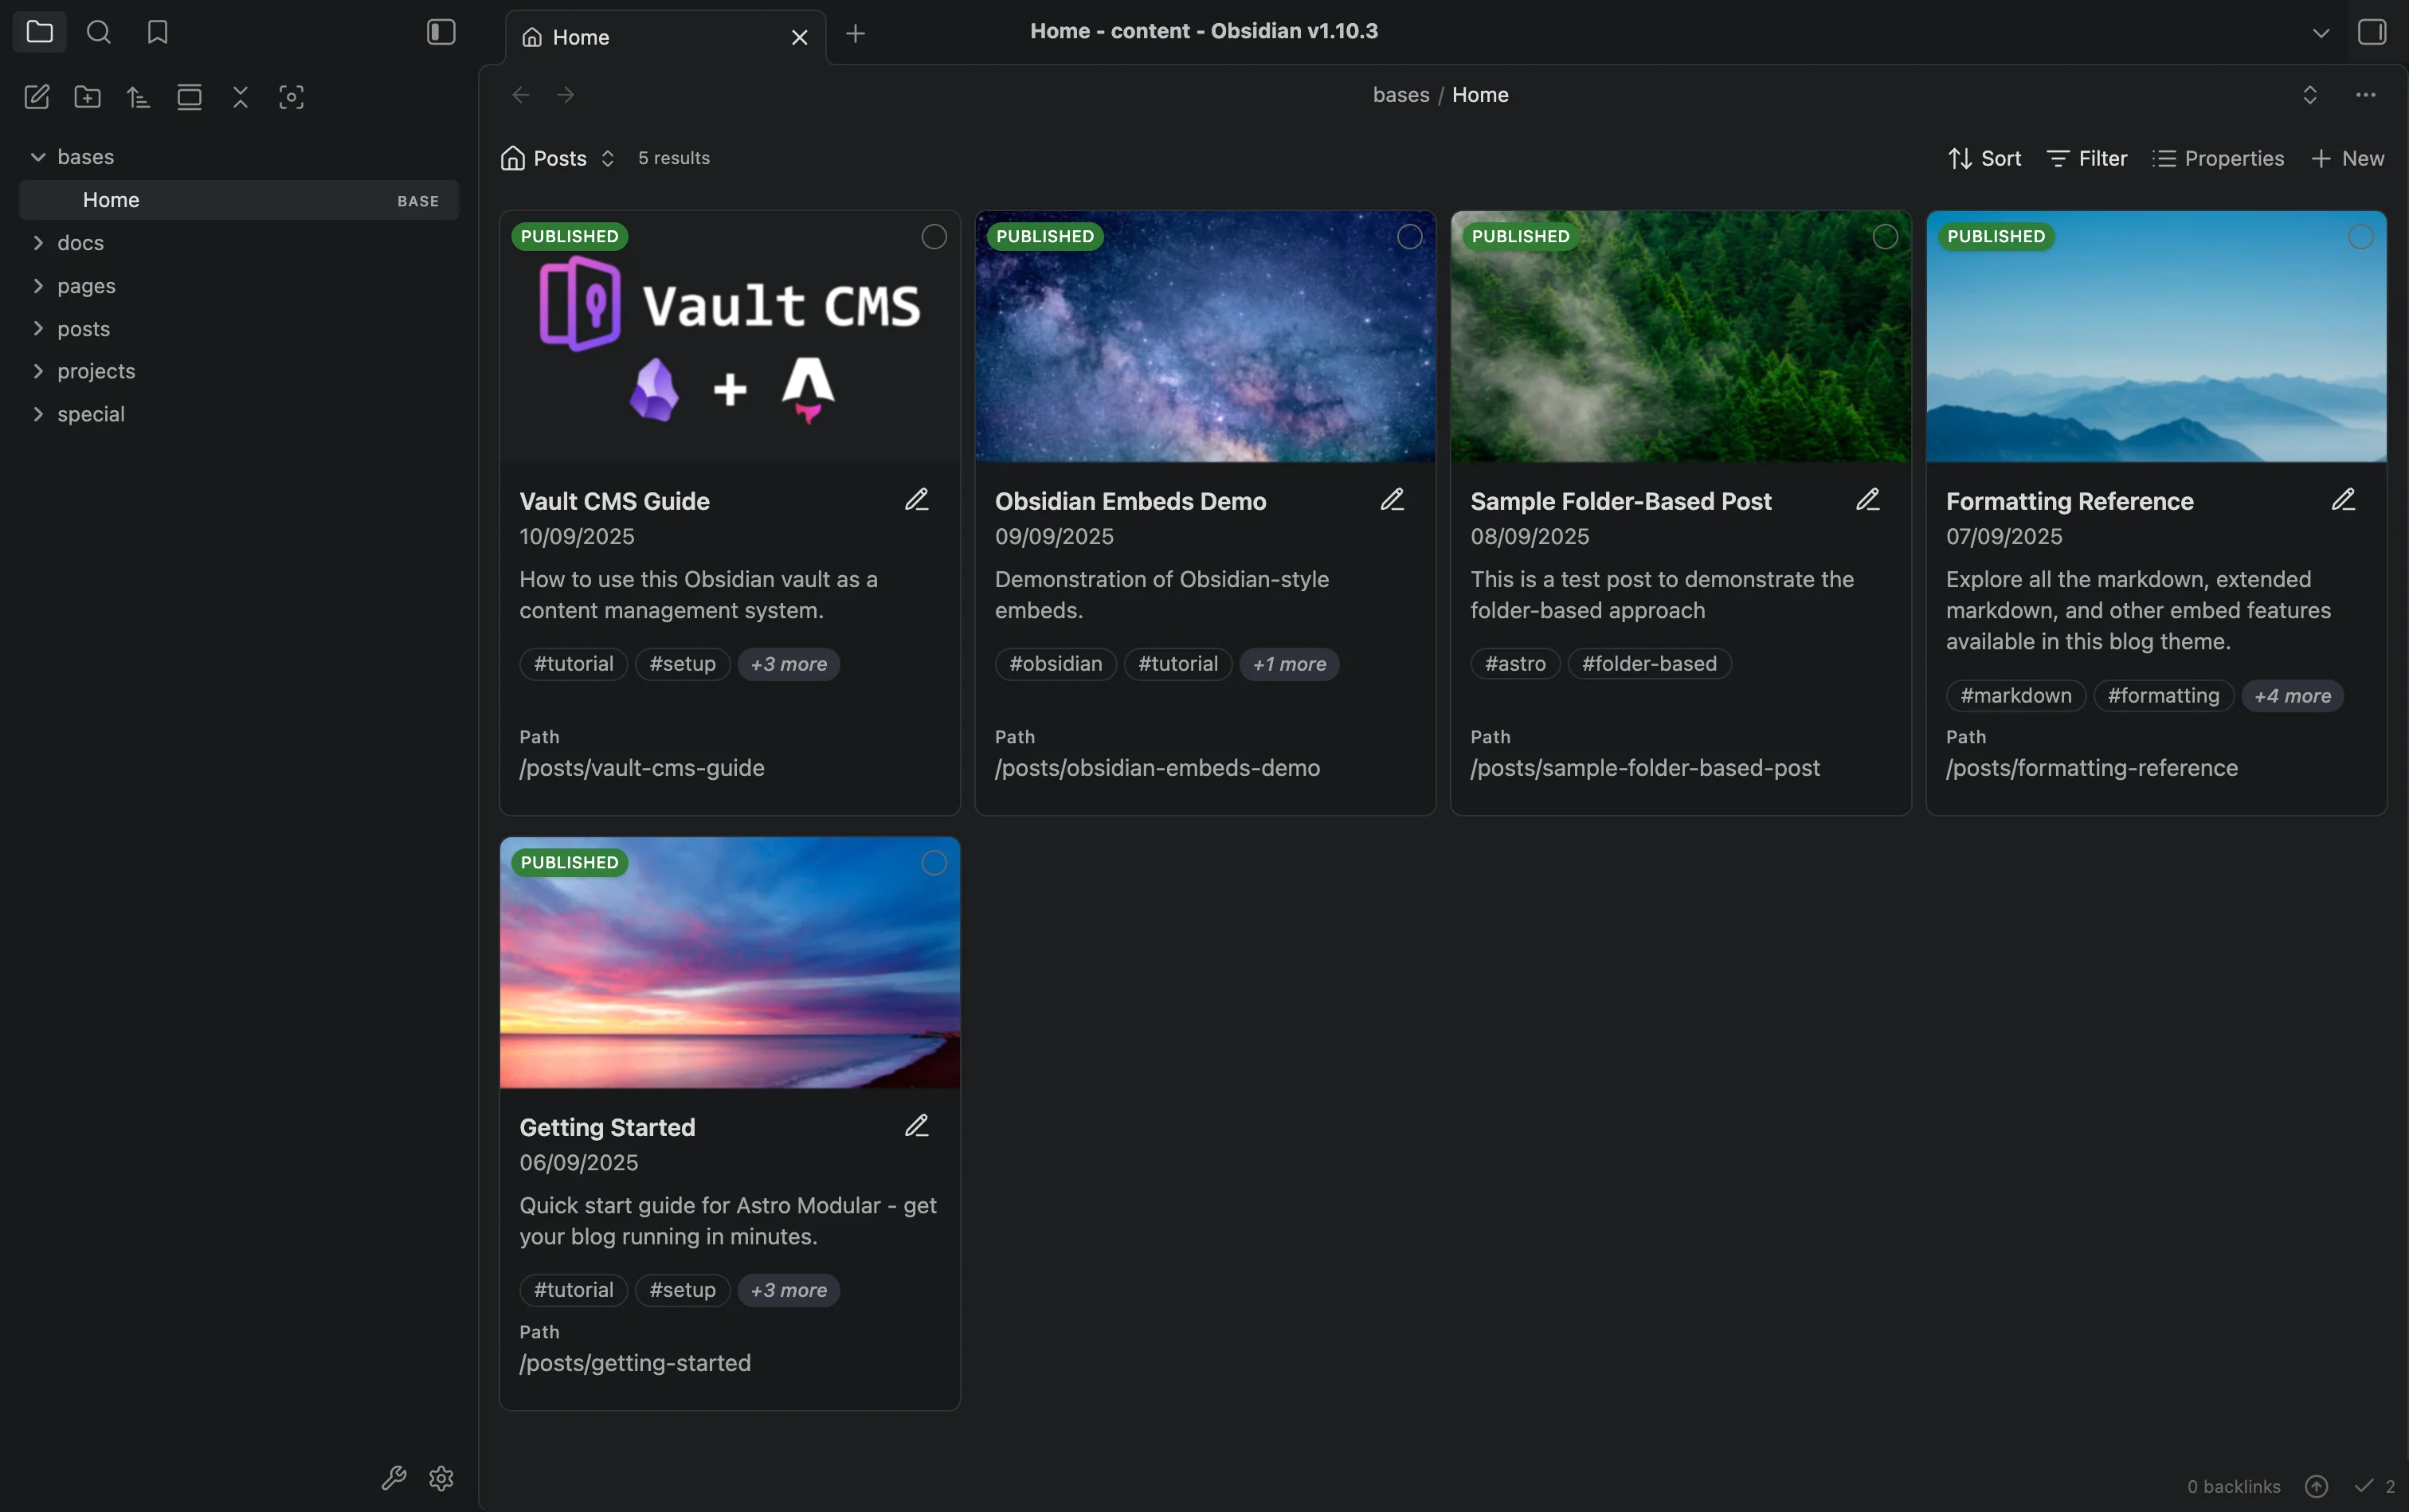Open the bookmarks sidebar tab
This screenshot has height=1512, width=2409.
[x=157, y=32]
